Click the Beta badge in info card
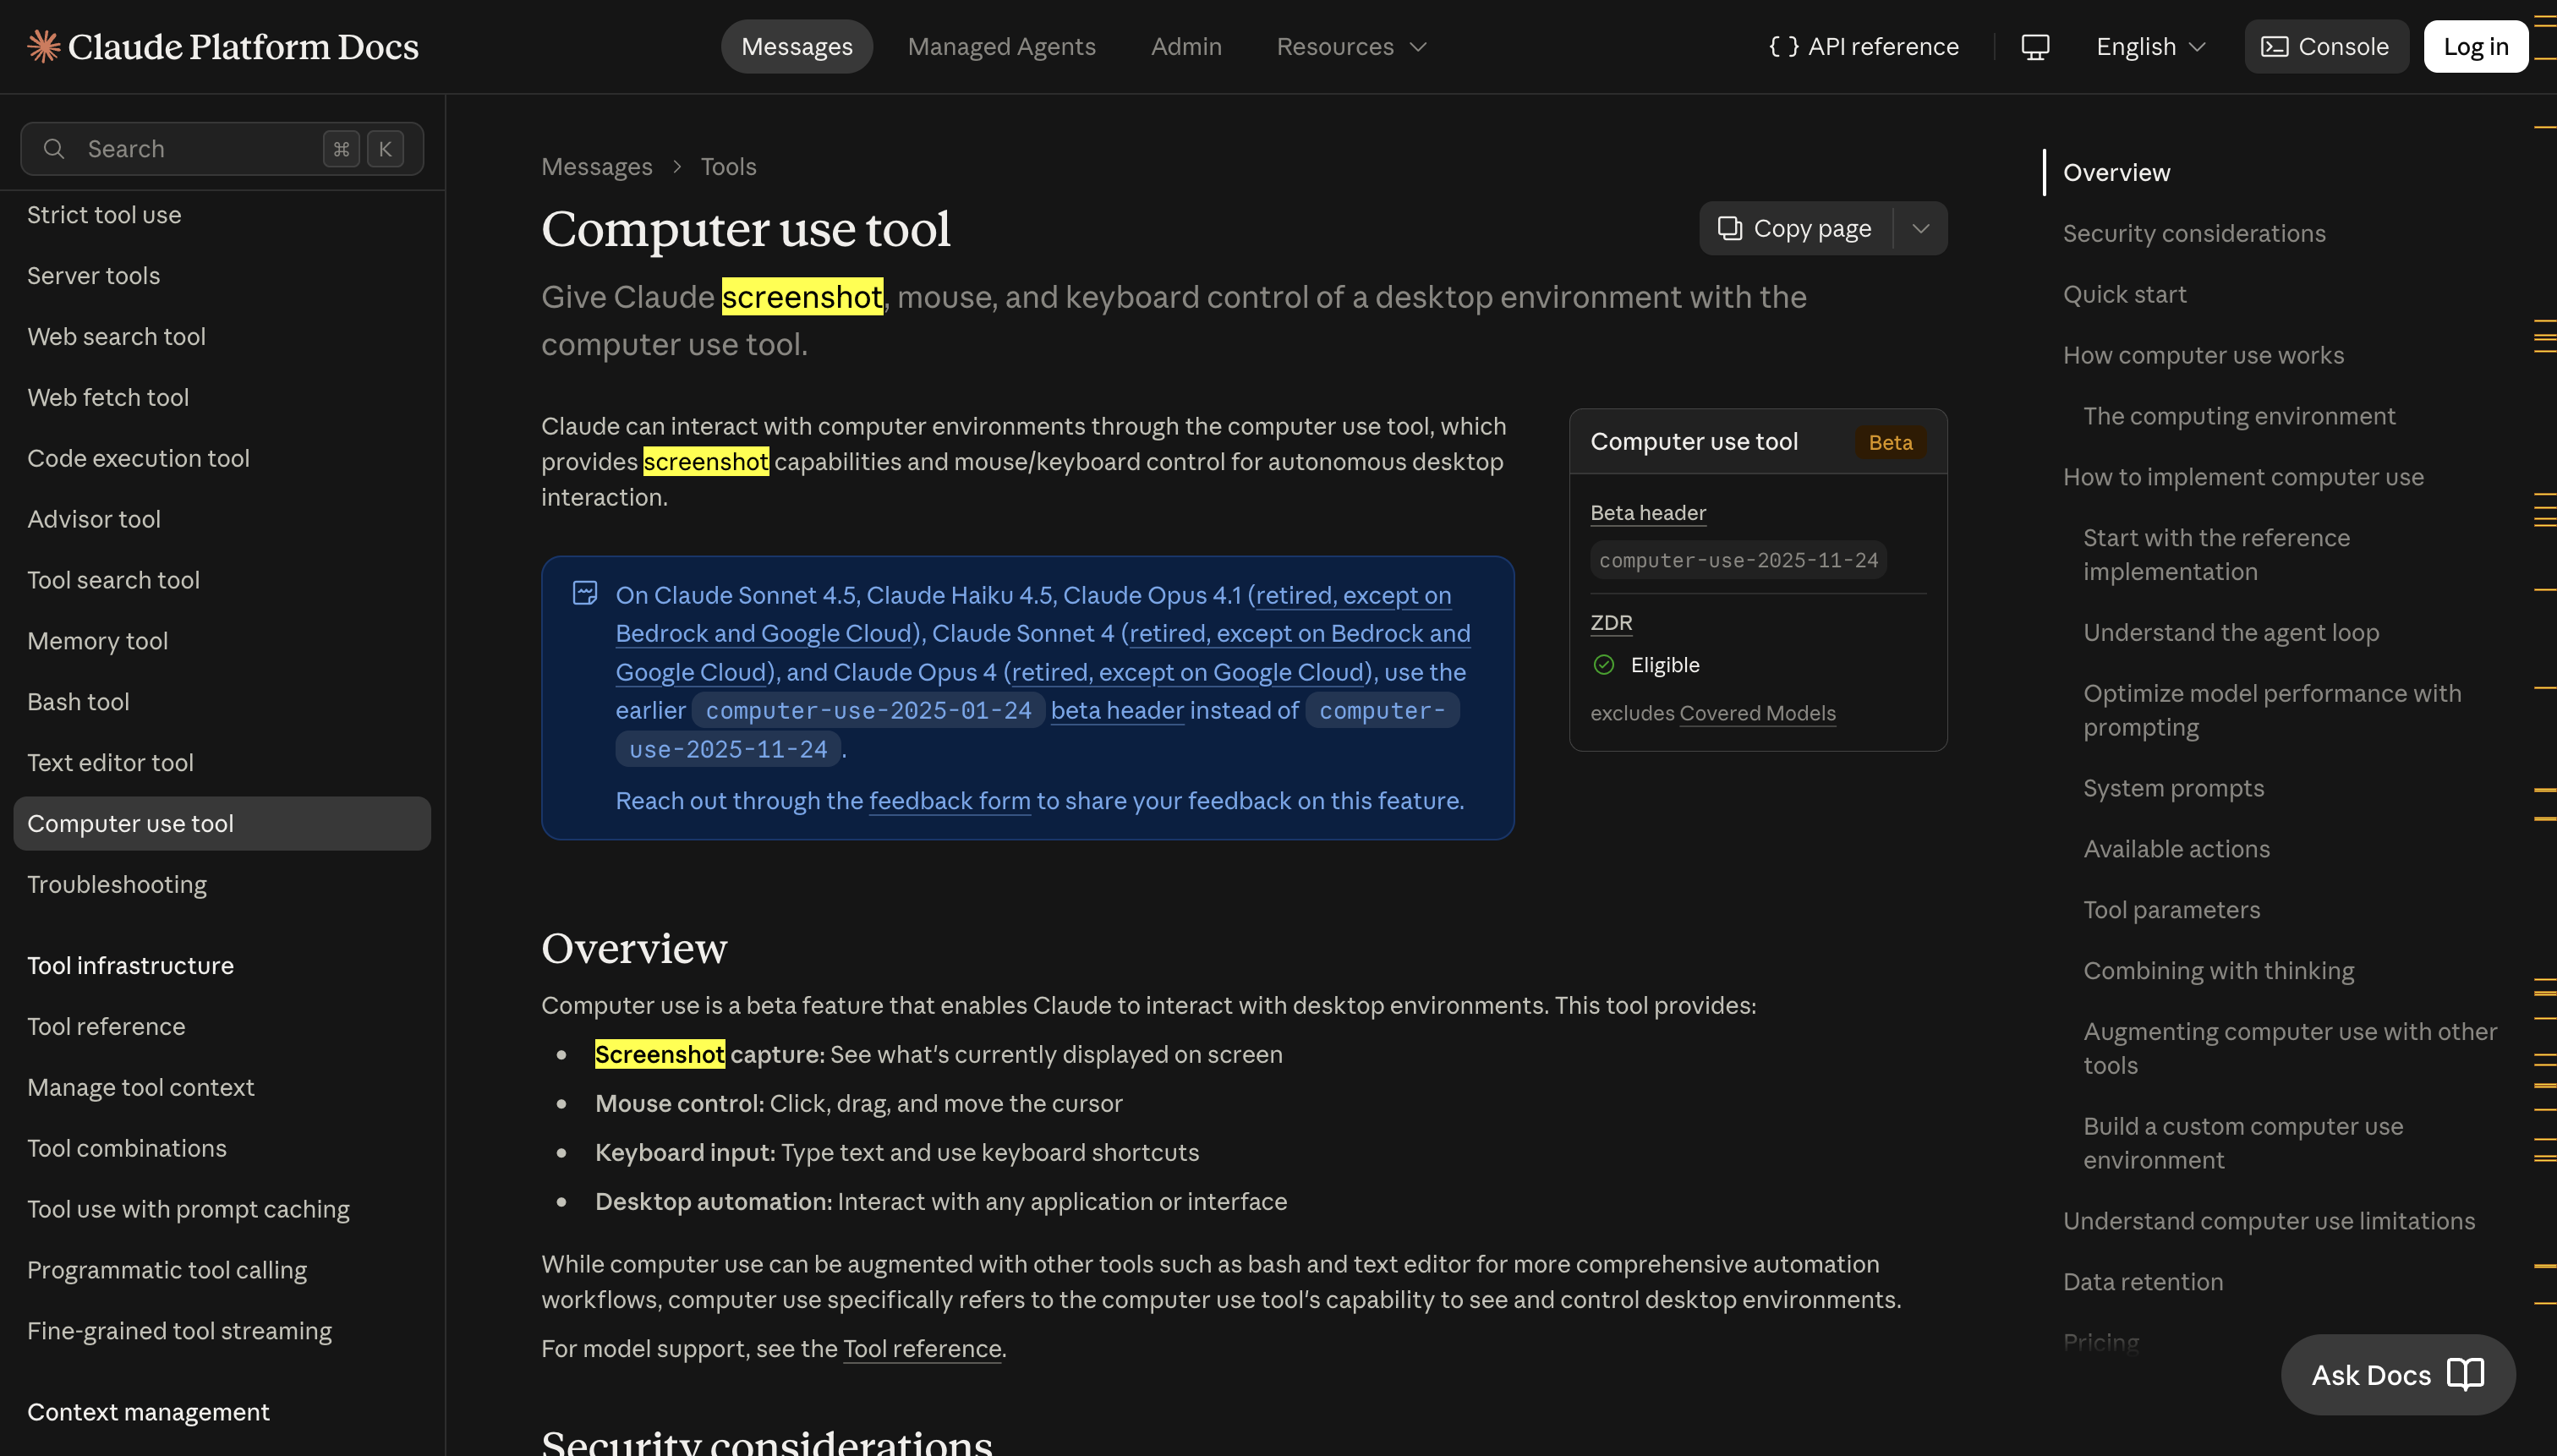The height and width of the screenshot is (1456, 2557). point(1890,443)
